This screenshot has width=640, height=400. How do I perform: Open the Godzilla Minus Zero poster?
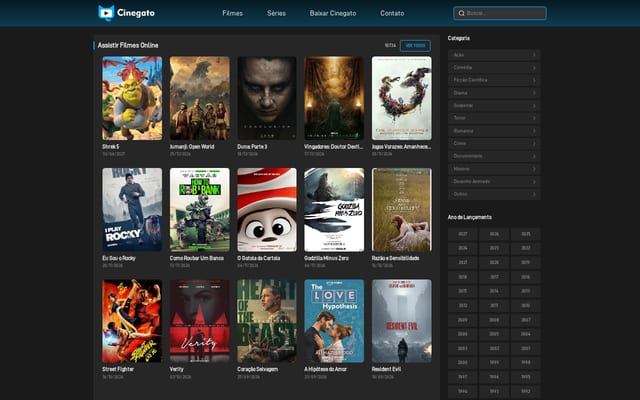pos(334,210)
